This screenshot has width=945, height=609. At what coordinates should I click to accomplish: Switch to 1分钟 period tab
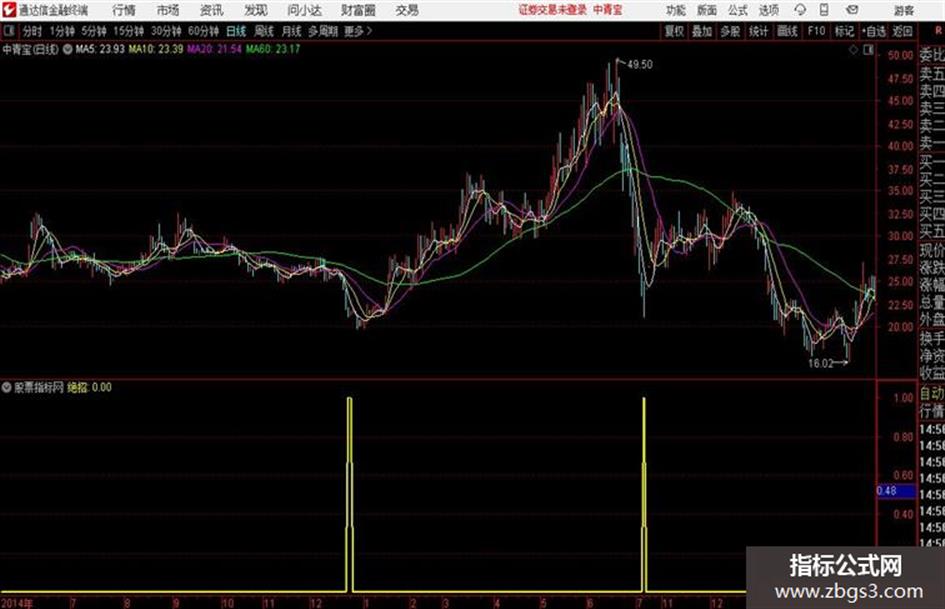pyautogui.click(x=62, y=31)
